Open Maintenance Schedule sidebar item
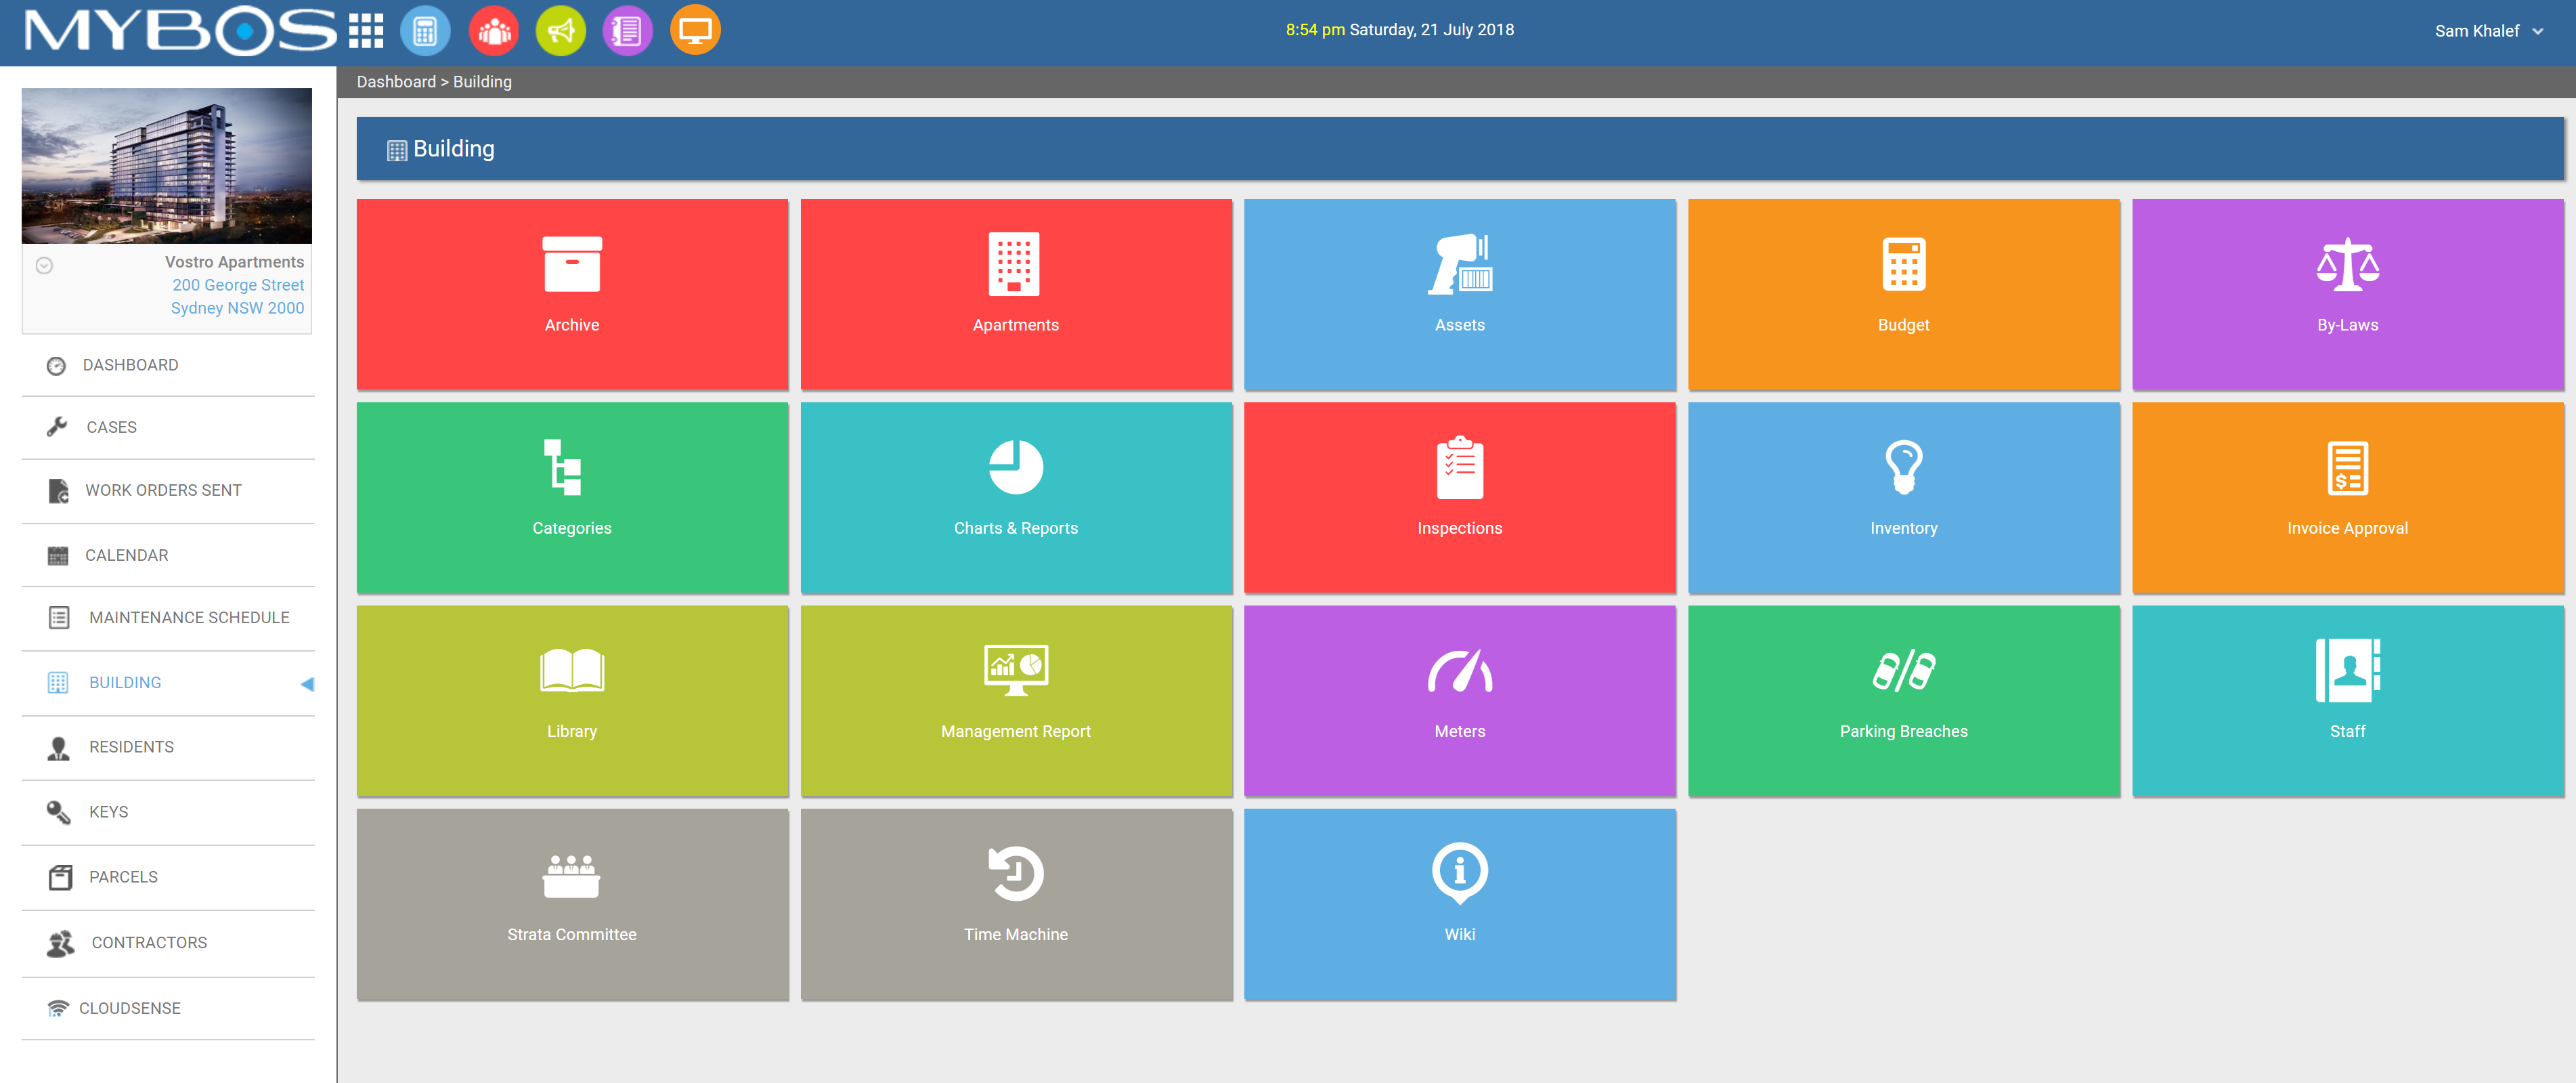2576x1083 pixels. coord(188,617)
